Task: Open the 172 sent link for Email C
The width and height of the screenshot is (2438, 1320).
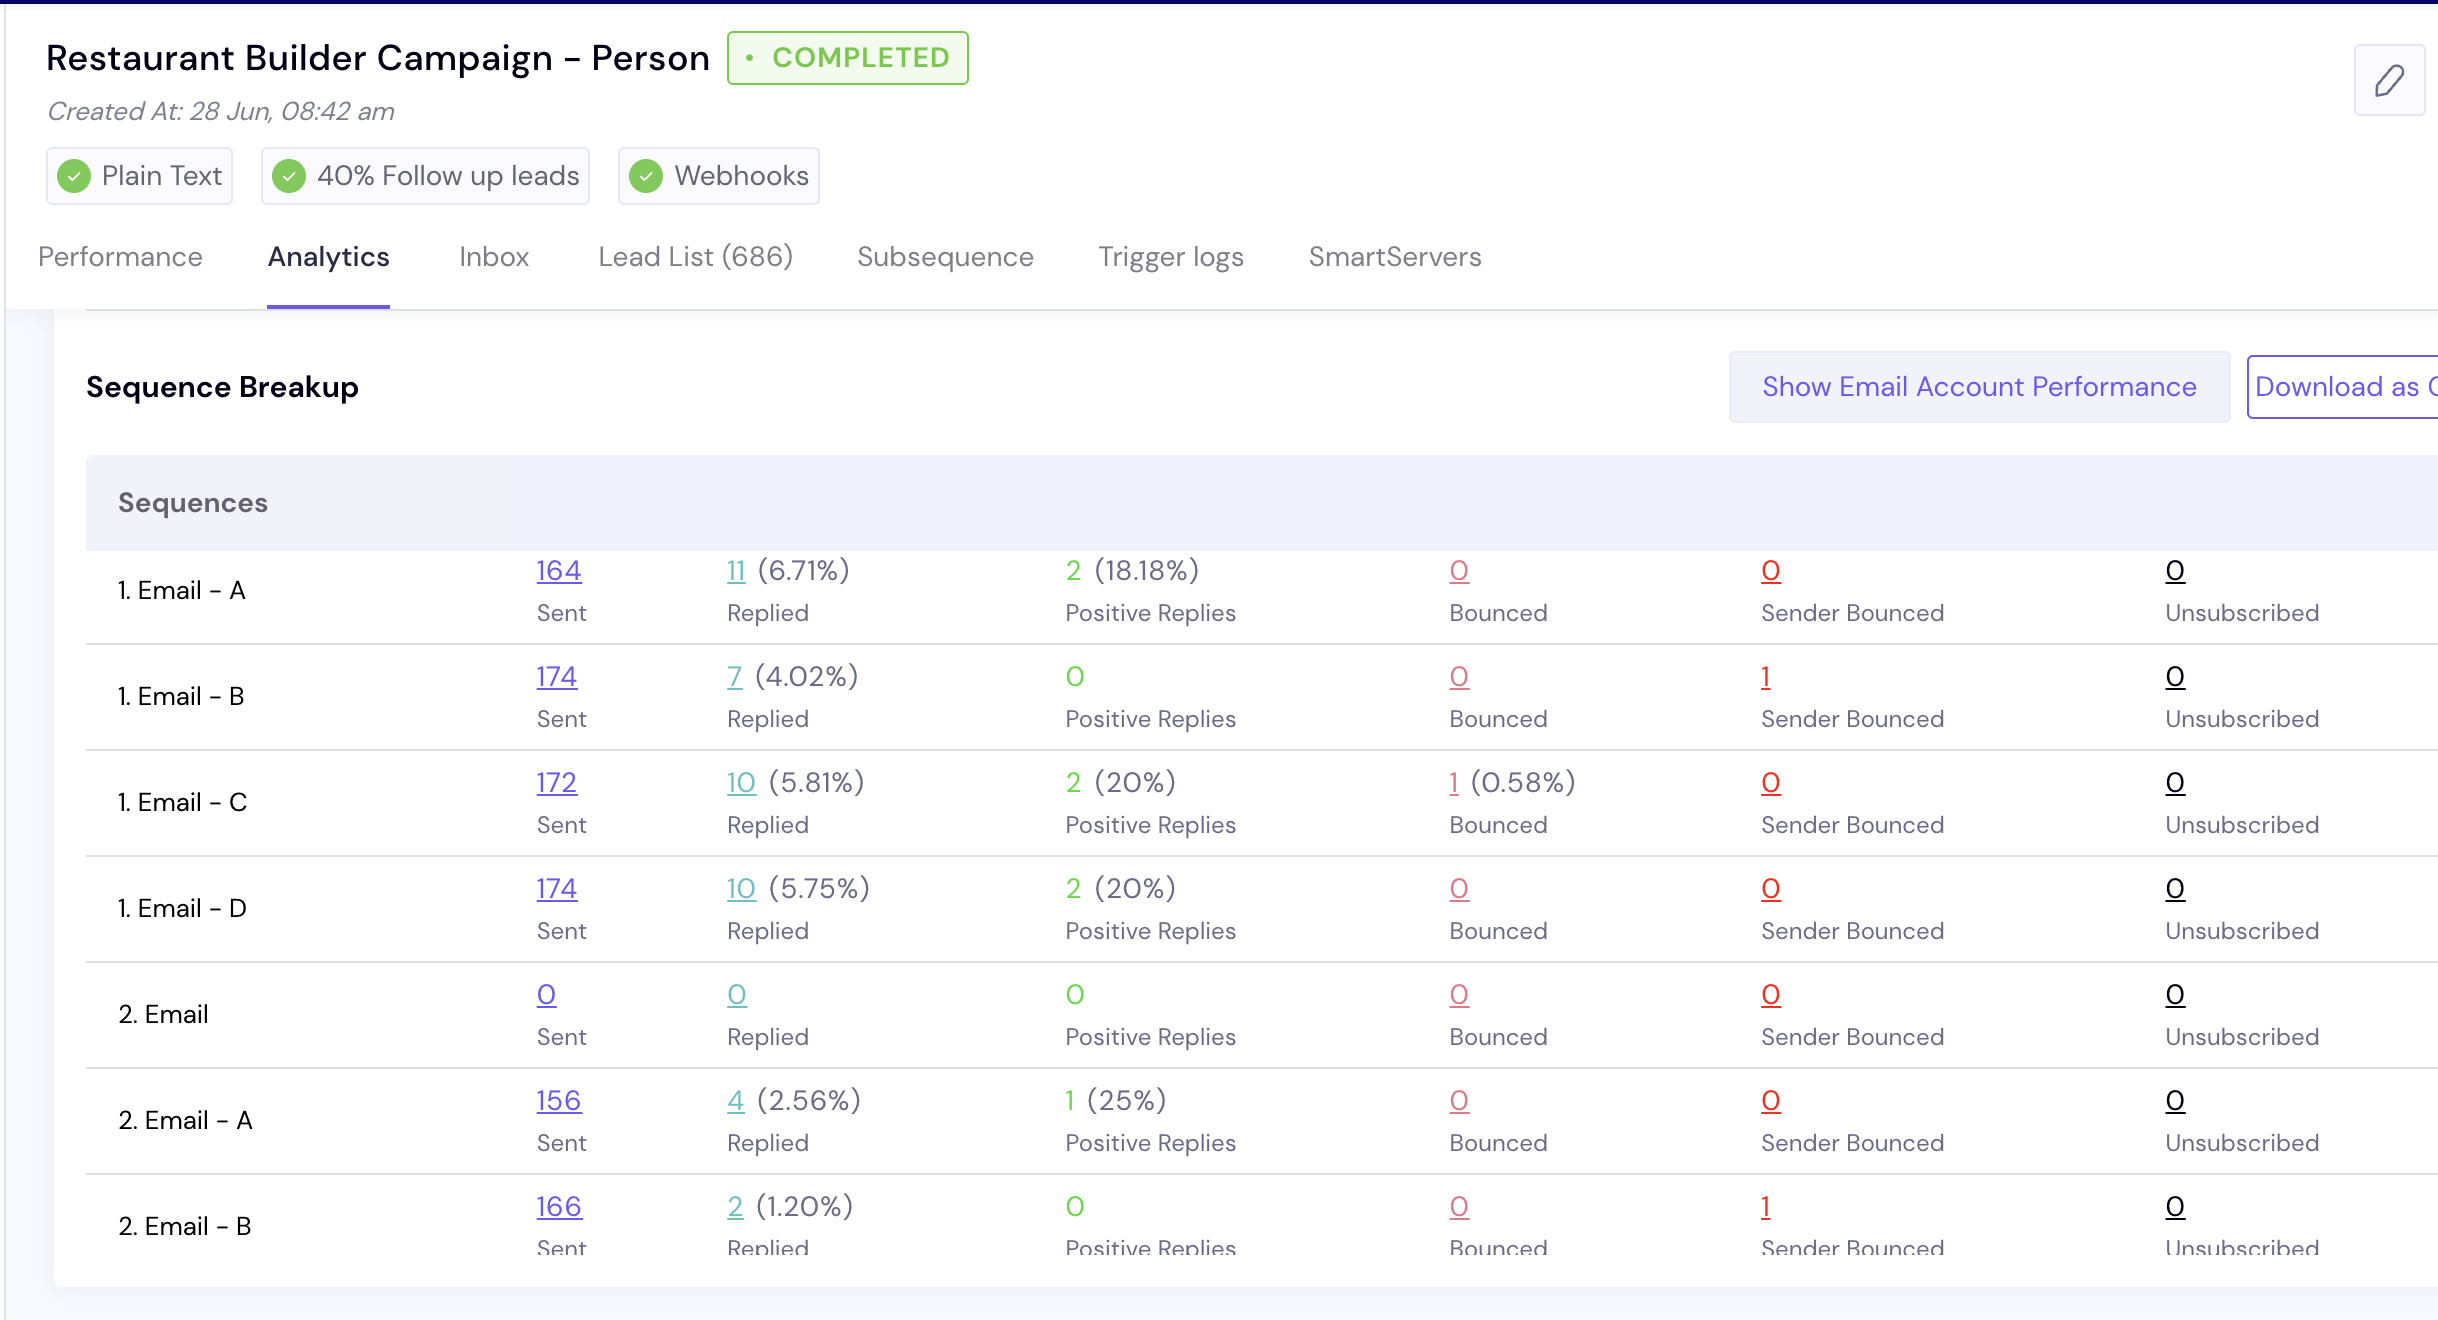Action: point(556,783)
